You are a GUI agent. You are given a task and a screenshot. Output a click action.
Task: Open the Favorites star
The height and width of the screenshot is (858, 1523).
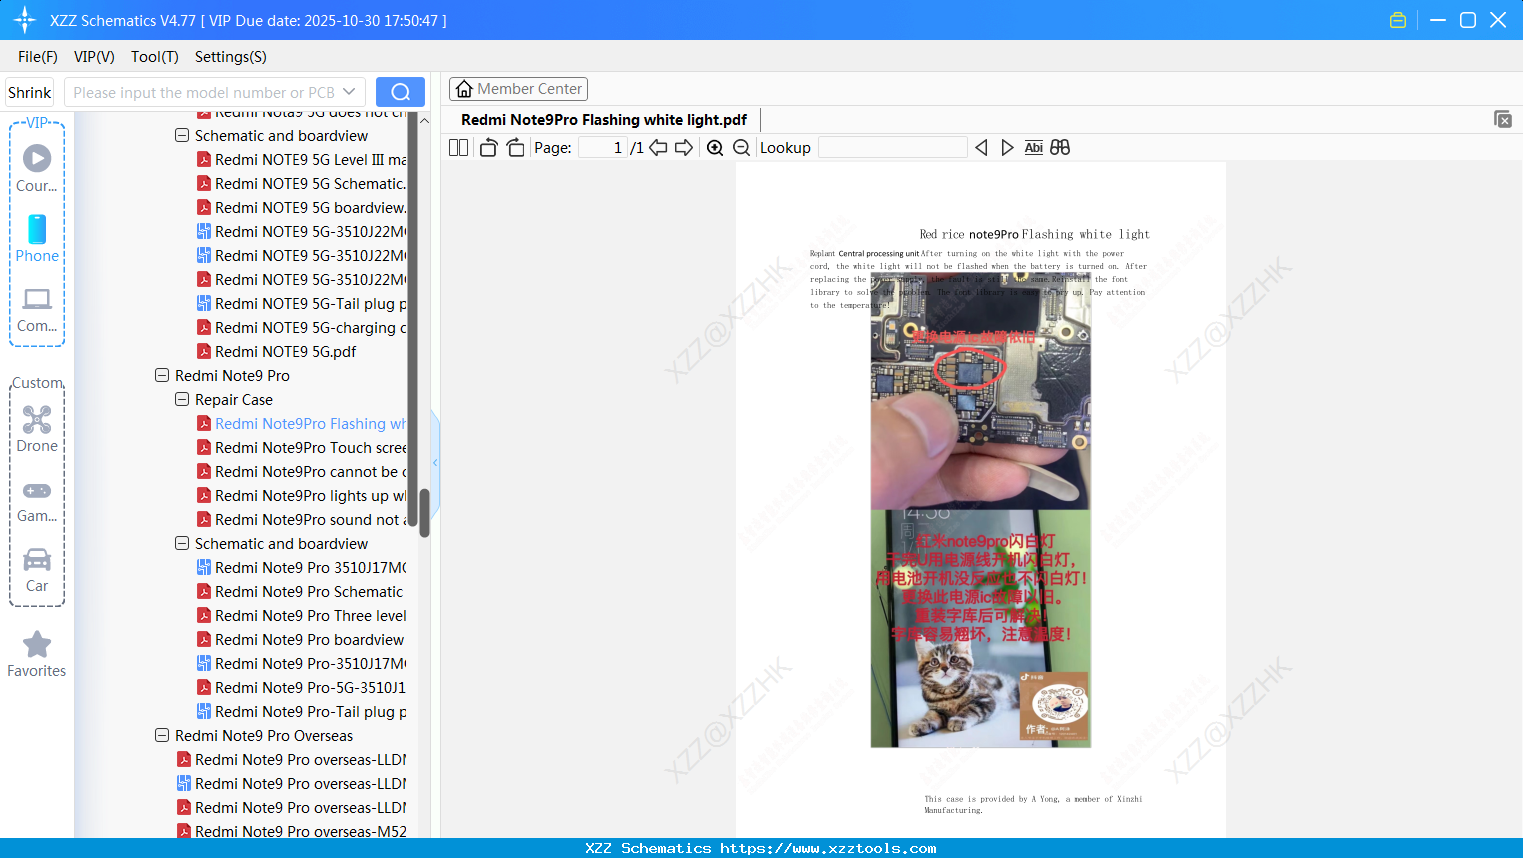(x=37, y=654)
